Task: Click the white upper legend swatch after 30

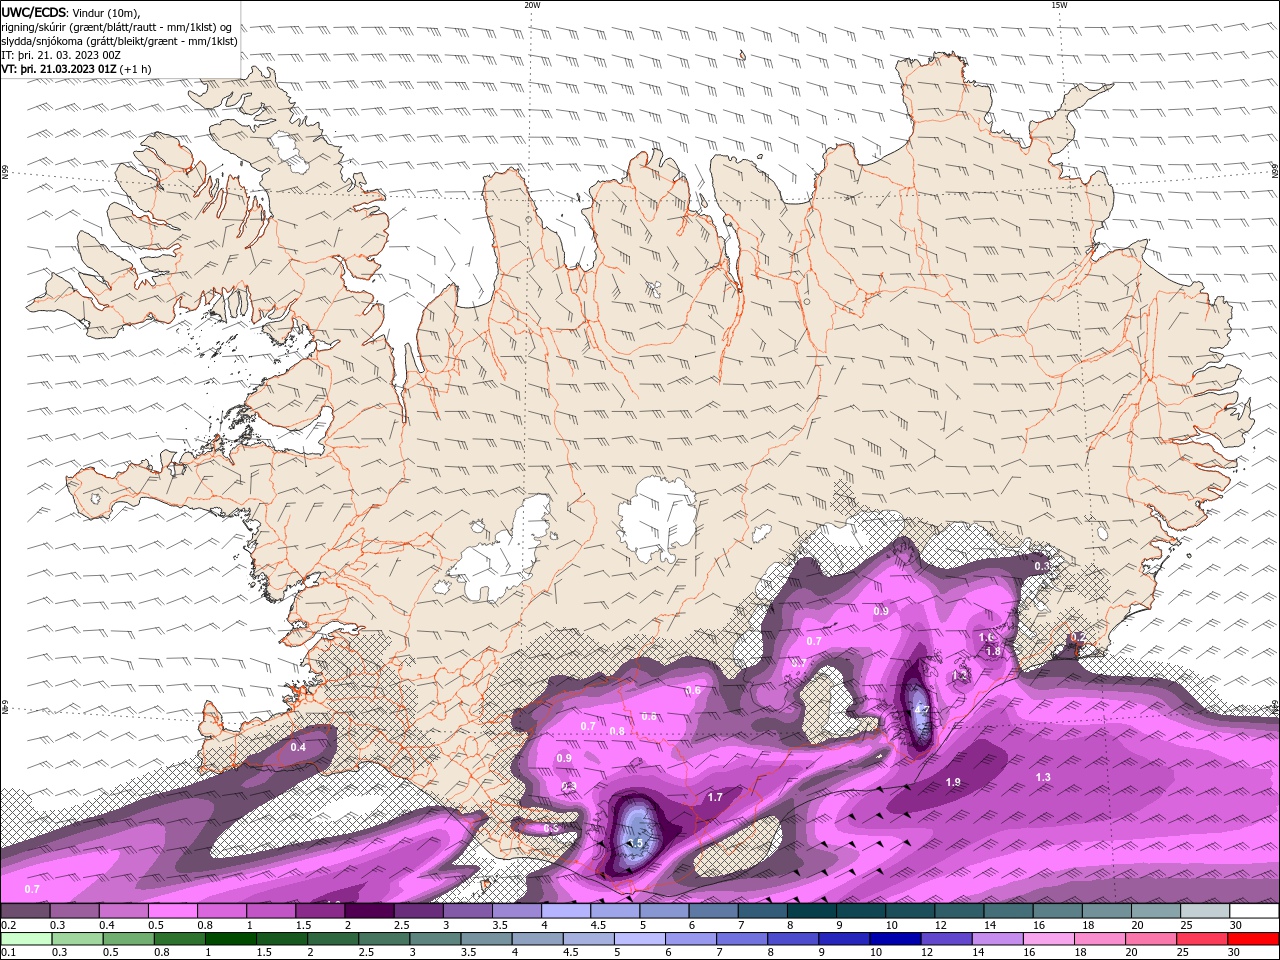Action: tap(1254, 910)
